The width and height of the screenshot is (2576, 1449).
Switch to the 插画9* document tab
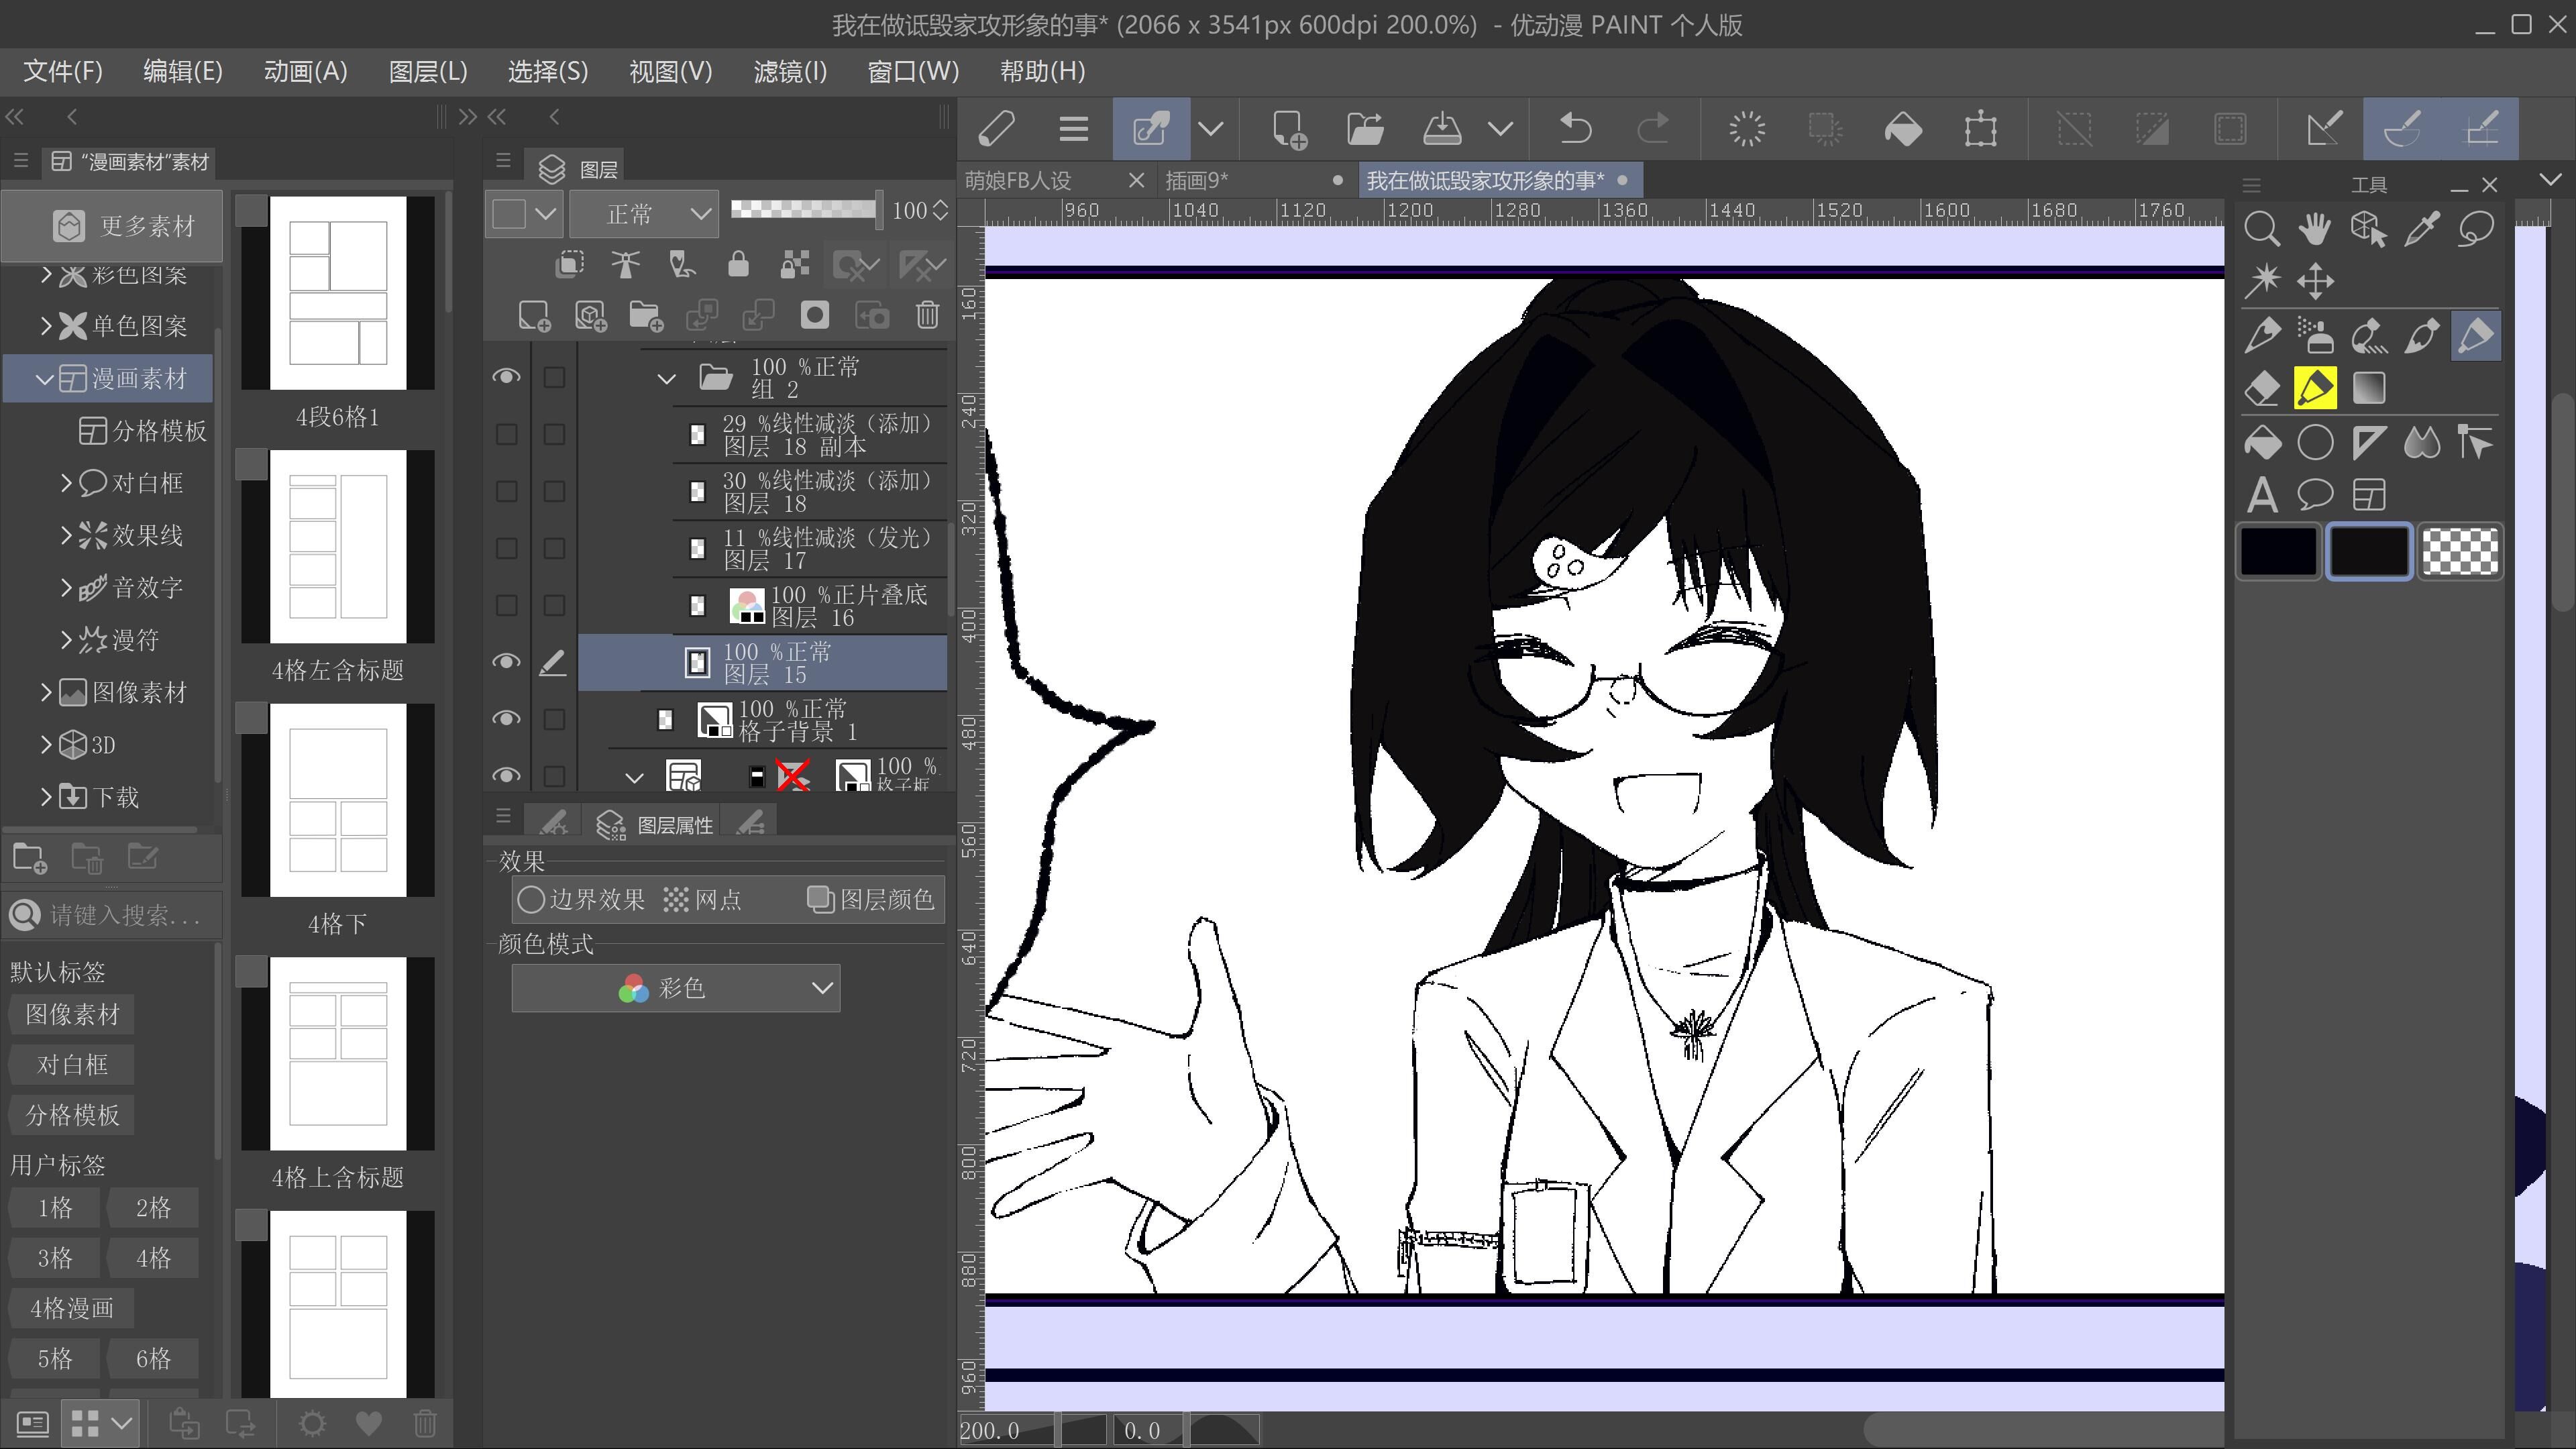pos(1196,181)
